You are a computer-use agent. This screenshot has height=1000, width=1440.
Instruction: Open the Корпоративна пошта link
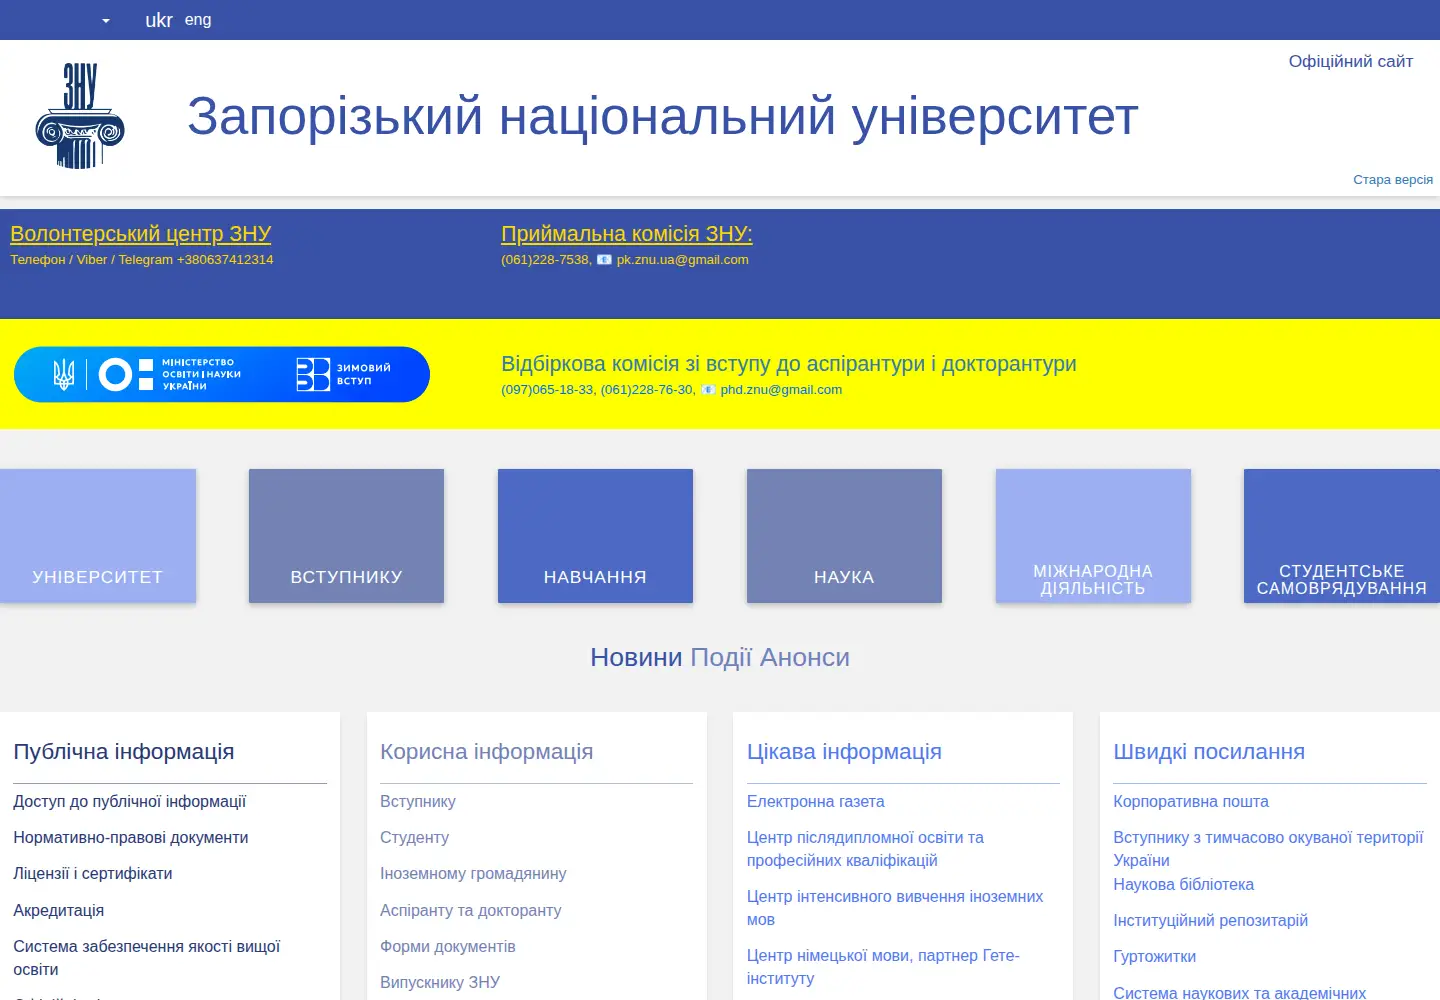(1191, 802)
